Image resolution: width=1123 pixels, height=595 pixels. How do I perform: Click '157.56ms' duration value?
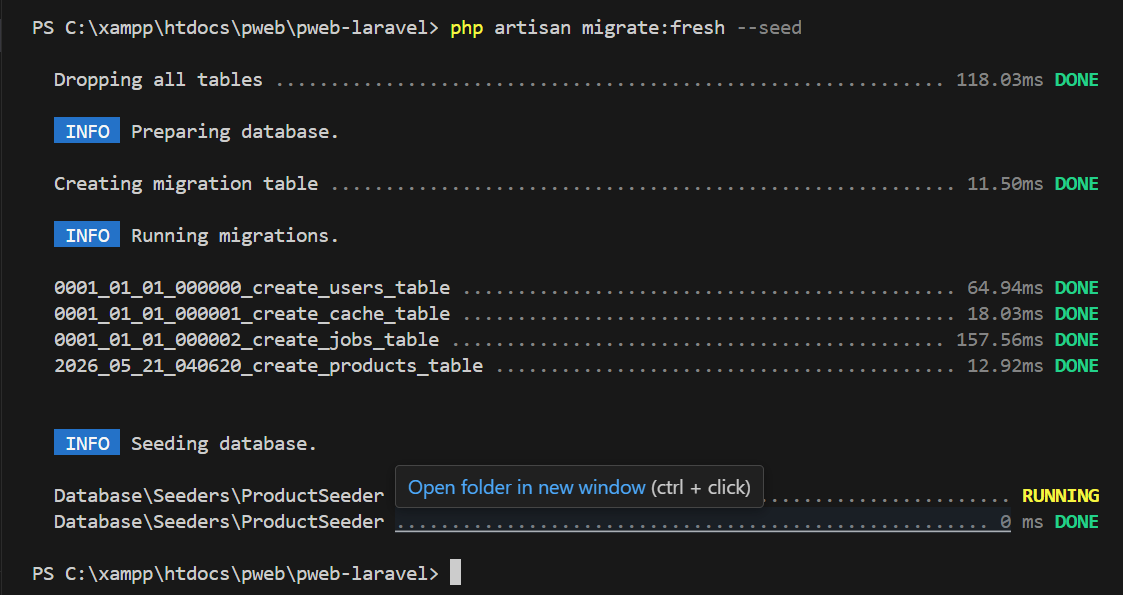1000,339
